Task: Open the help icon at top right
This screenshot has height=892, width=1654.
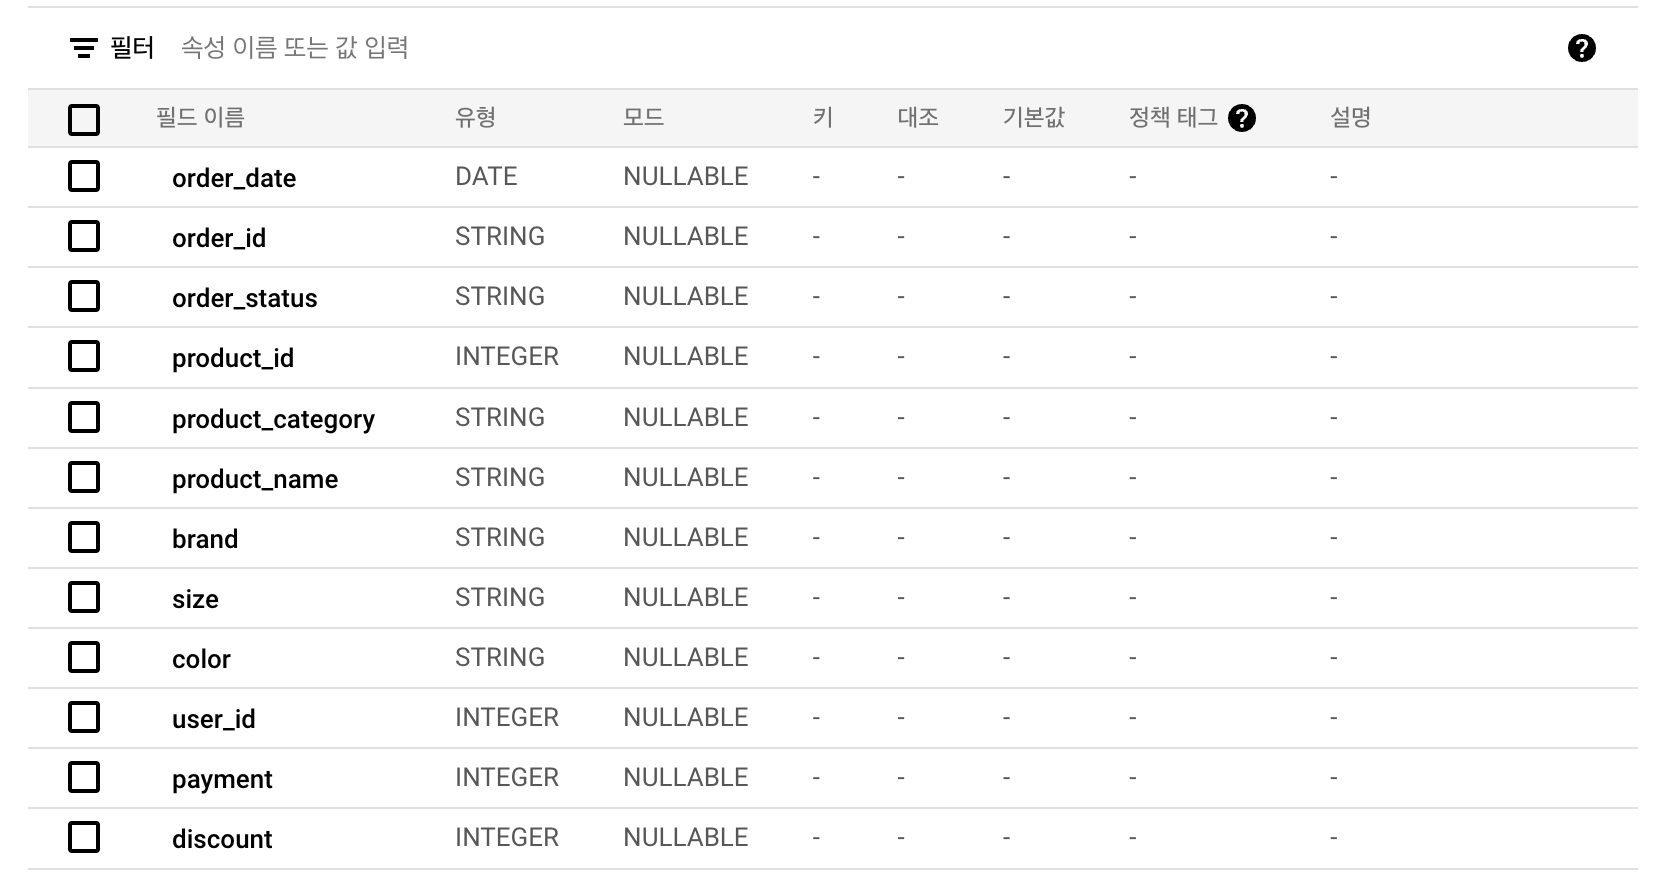Action: 1581,48
